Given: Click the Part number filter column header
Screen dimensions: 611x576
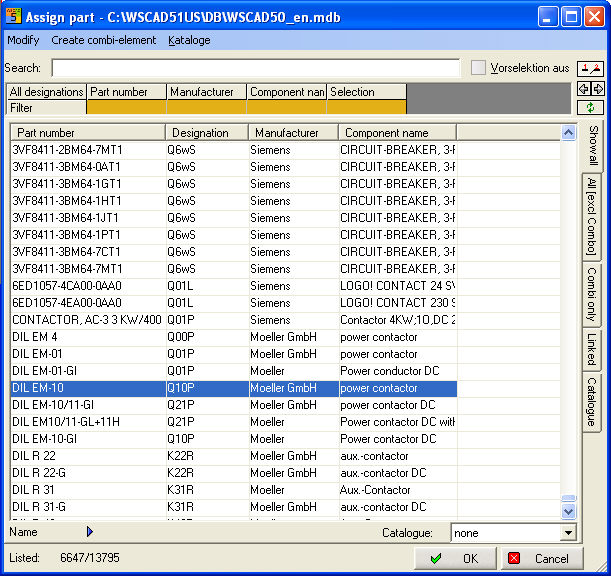Looking at the screenshot, I should (x=127, y=92).
